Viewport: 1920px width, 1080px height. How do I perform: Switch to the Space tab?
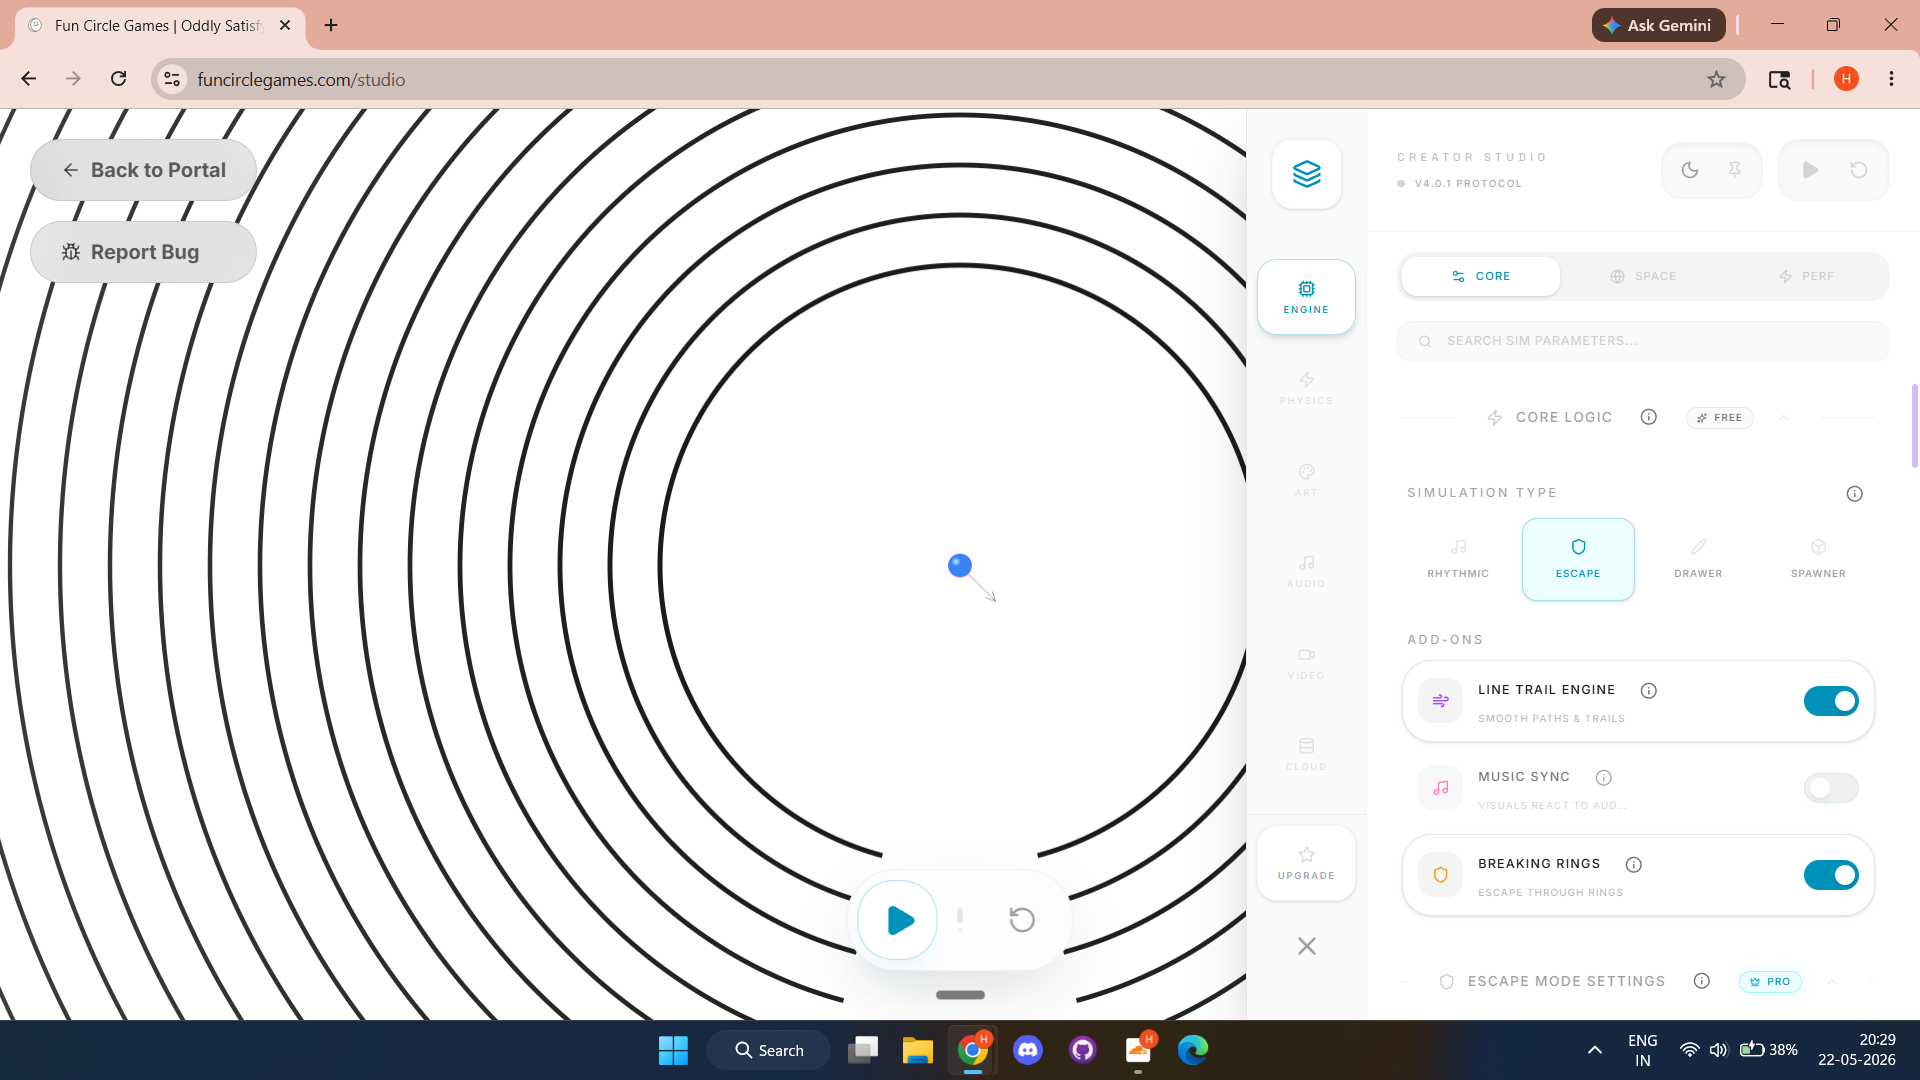click(x=1642, y=276)
